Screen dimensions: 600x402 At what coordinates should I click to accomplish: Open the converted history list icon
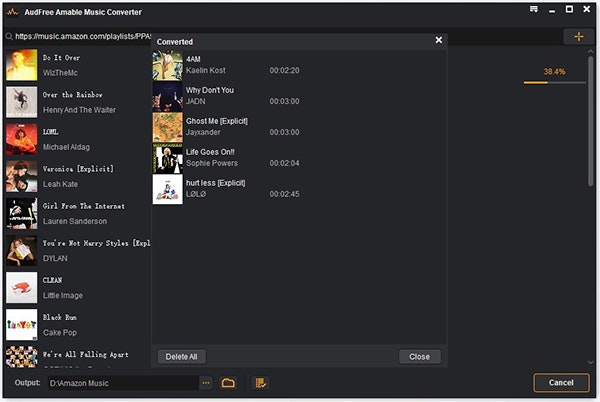pyautogui.click(x=261, y=383)
